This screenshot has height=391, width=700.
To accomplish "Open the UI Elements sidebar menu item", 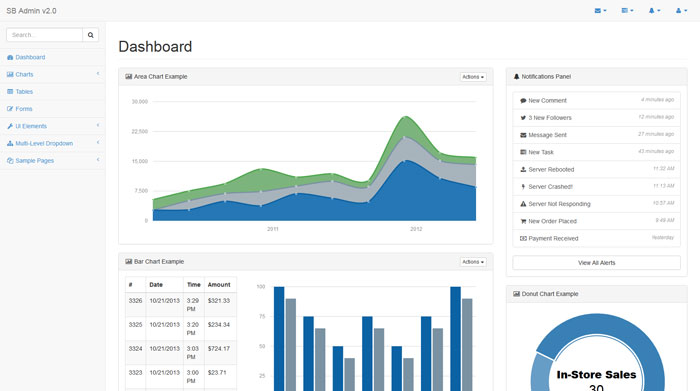I will pos(52,126).
